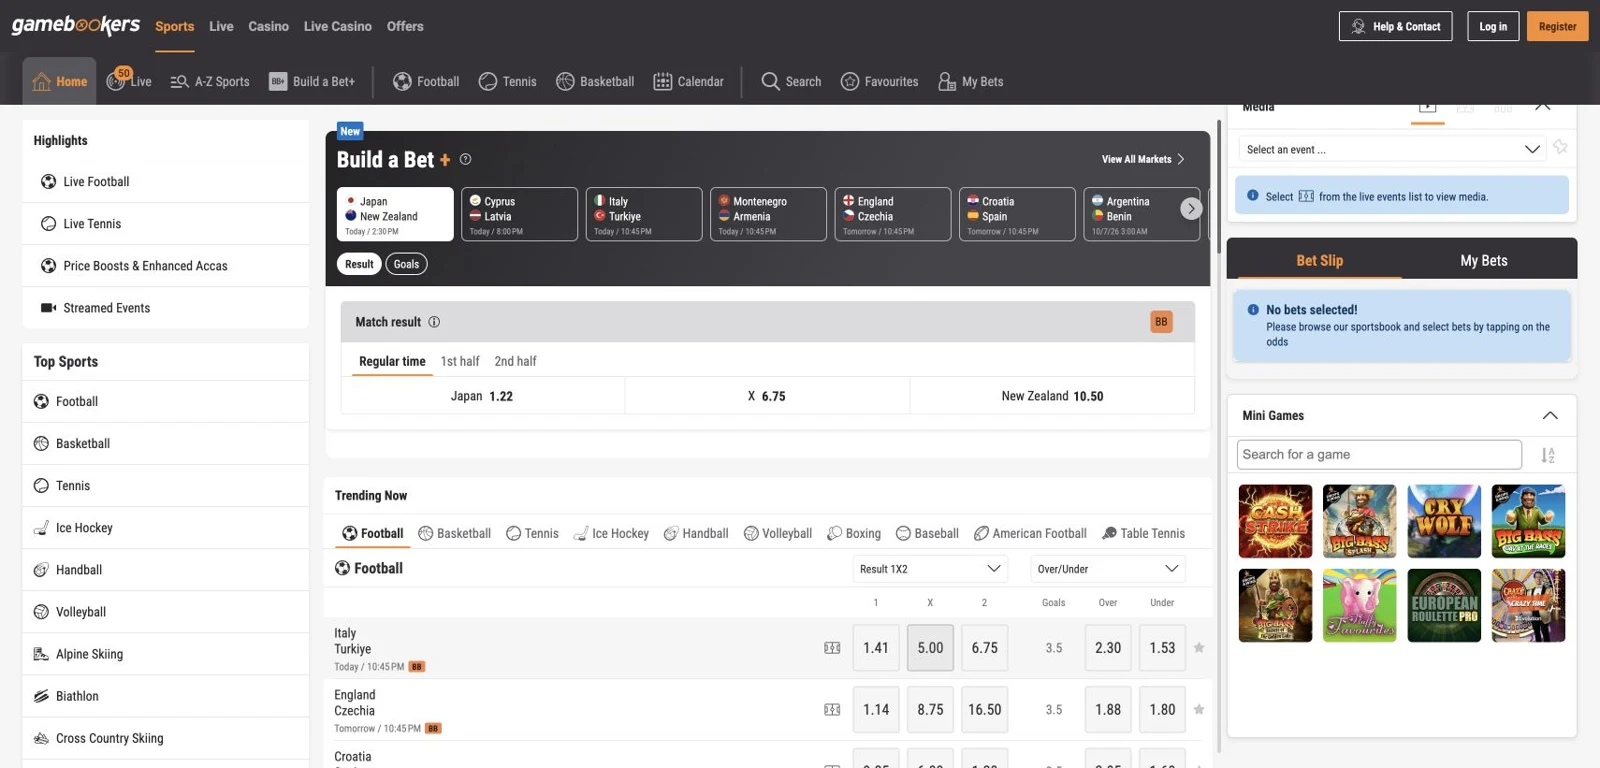The width and height of the screenshot is (1600, 768).
Task: Select Italy win odds 1.41
Action: click(x=876, y=648)
